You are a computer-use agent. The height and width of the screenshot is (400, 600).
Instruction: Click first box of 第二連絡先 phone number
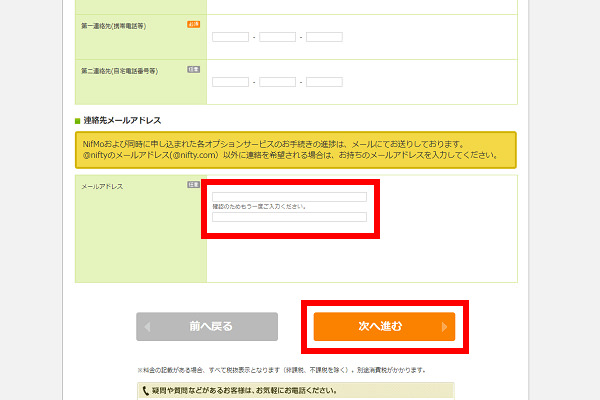click(230, 82)
